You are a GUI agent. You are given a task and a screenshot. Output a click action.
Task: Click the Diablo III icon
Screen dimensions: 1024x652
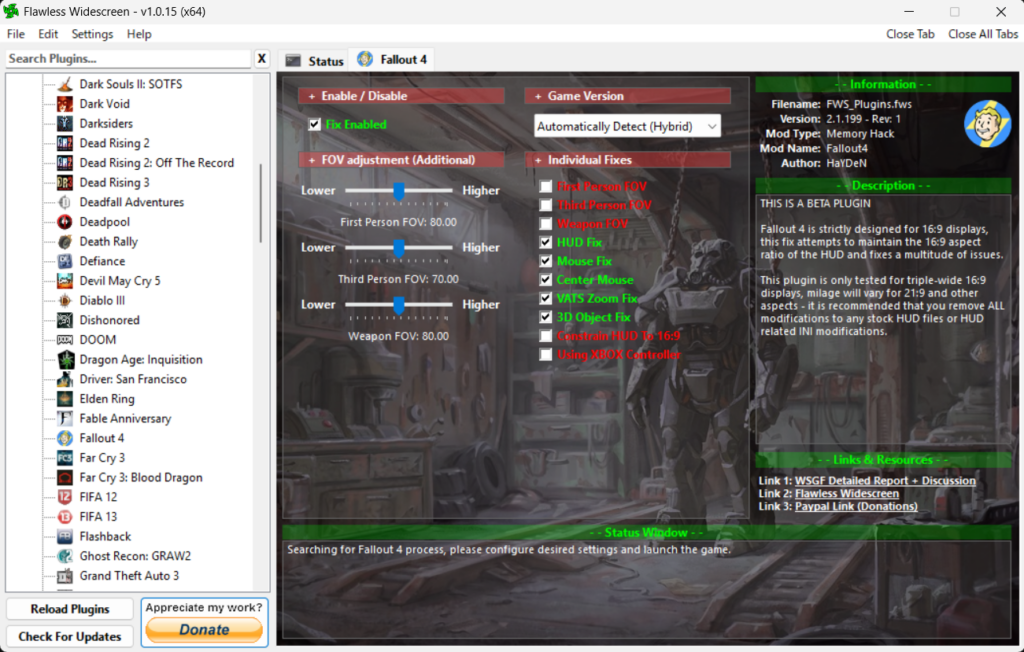point(65,301)
